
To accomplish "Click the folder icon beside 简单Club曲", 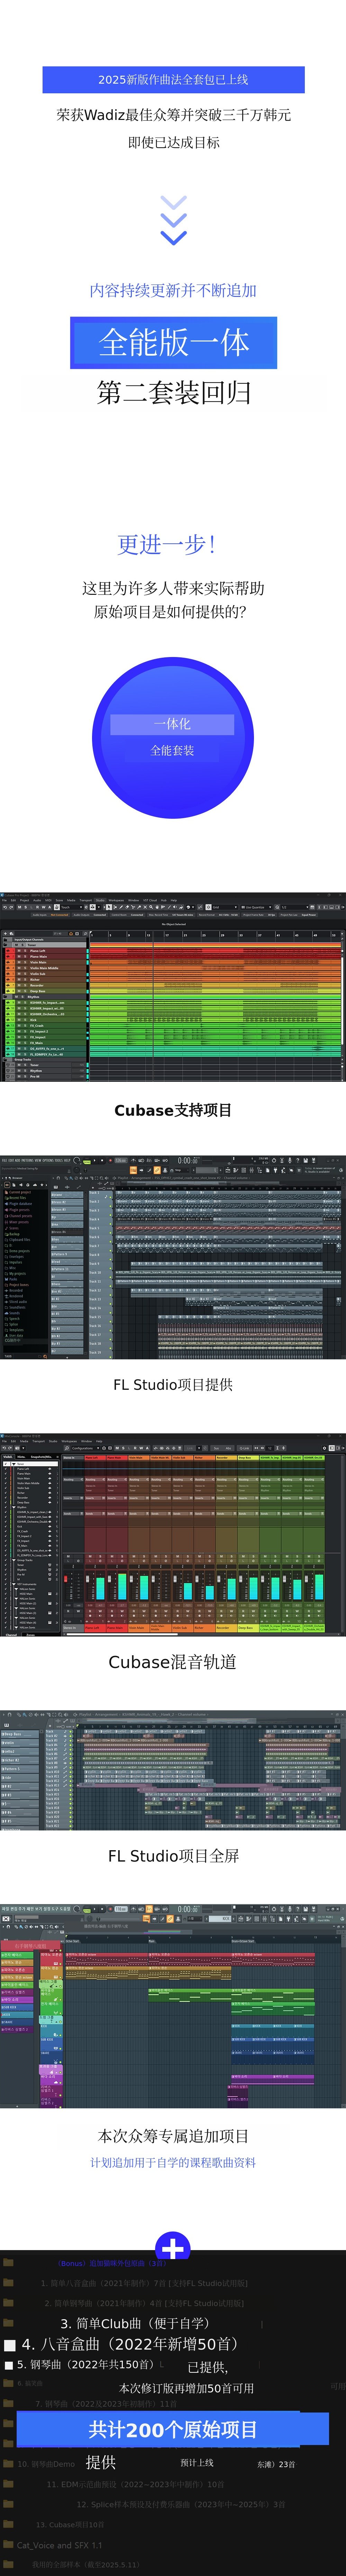I will (8, 2322).
